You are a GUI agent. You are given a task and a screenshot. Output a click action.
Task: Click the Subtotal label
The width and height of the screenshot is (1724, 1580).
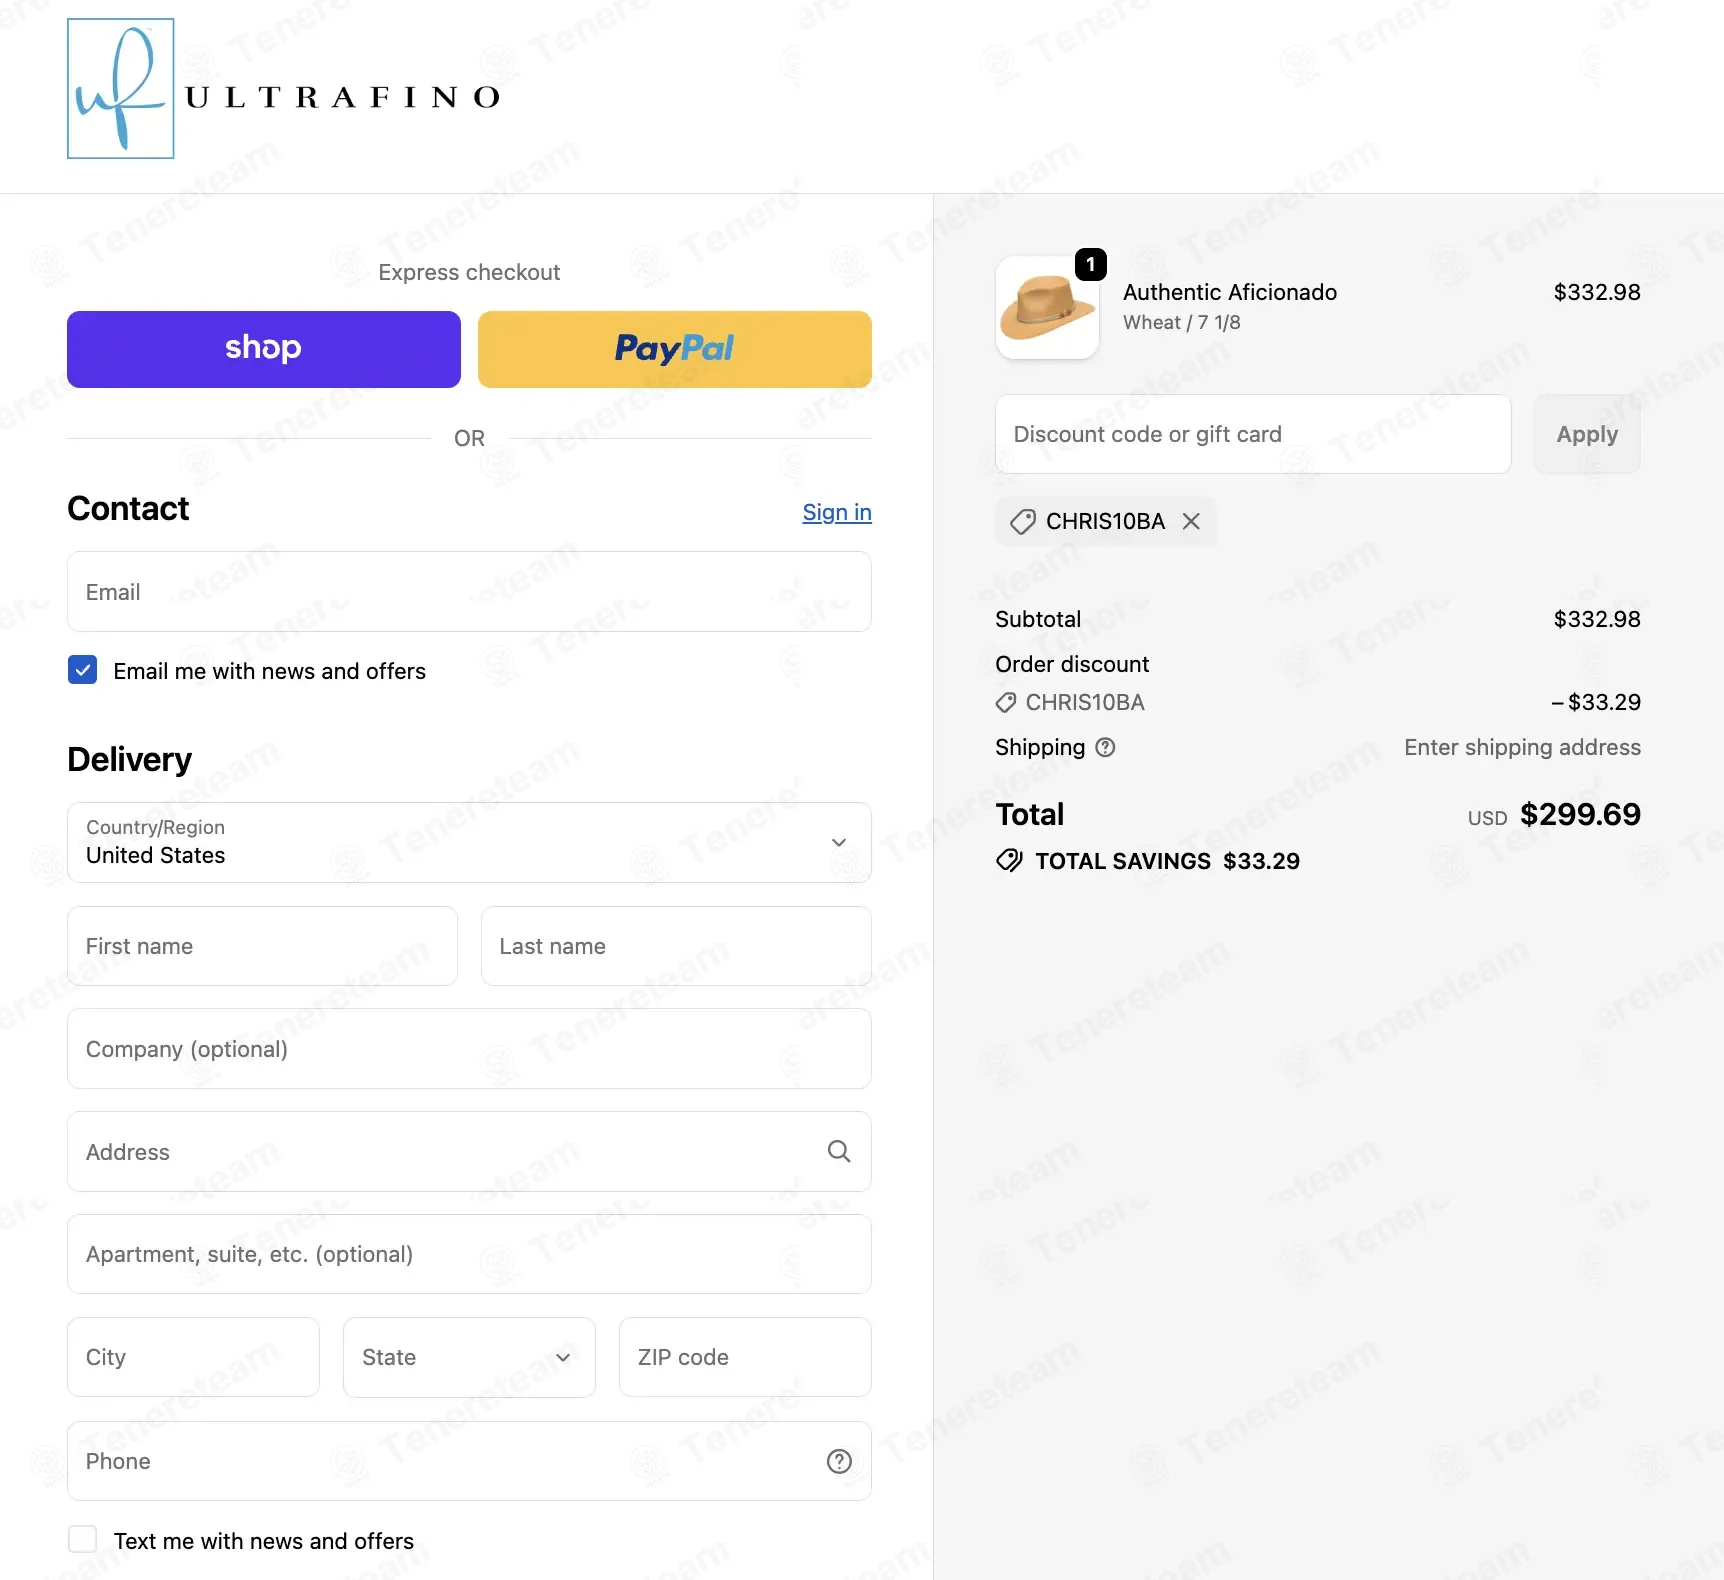point(1038,619)
